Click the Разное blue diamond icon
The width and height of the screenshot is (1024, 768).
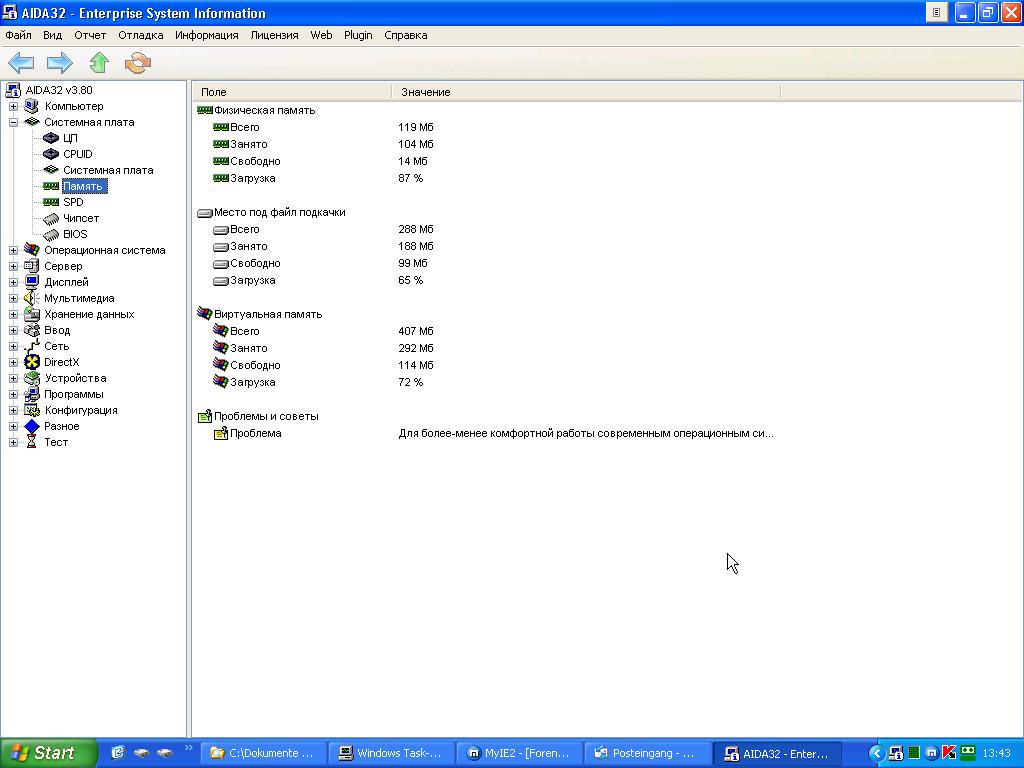click(x=32, y=426)
